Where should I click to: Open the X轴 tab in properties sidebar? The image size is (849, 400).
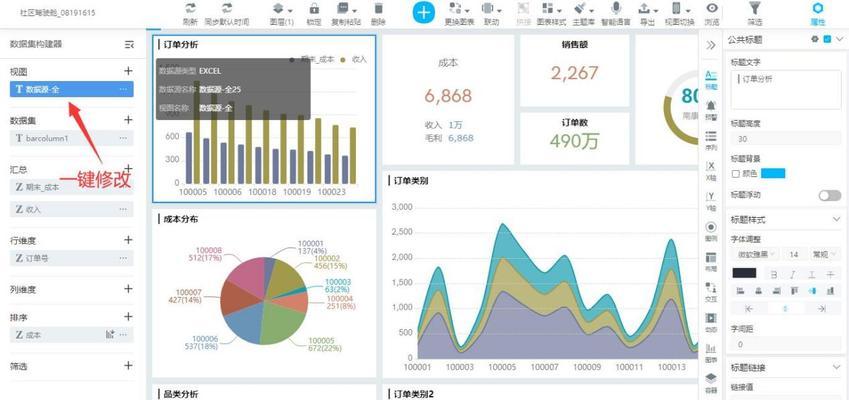click(711, 170)
